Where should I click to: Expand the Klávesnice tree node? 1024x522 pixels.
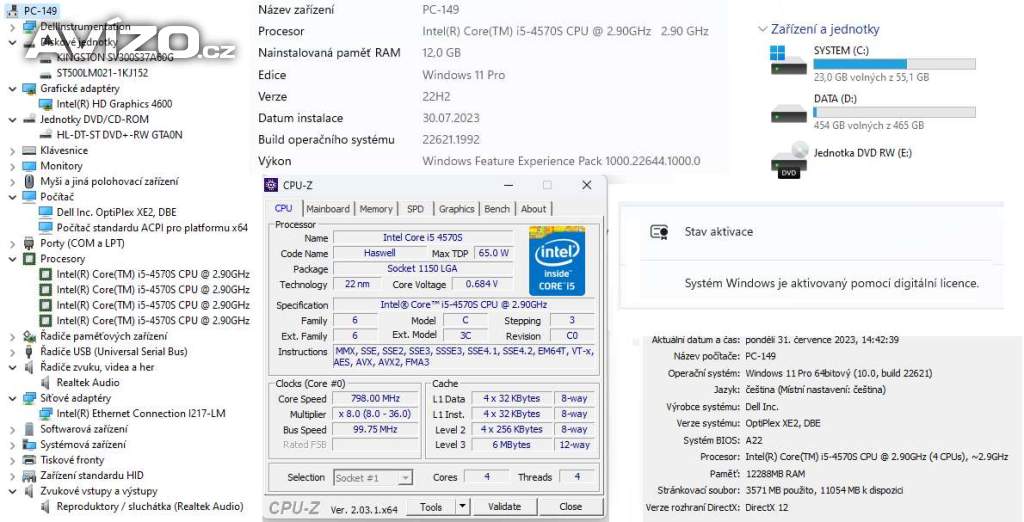pyautogui.click(x=12, y=150)
